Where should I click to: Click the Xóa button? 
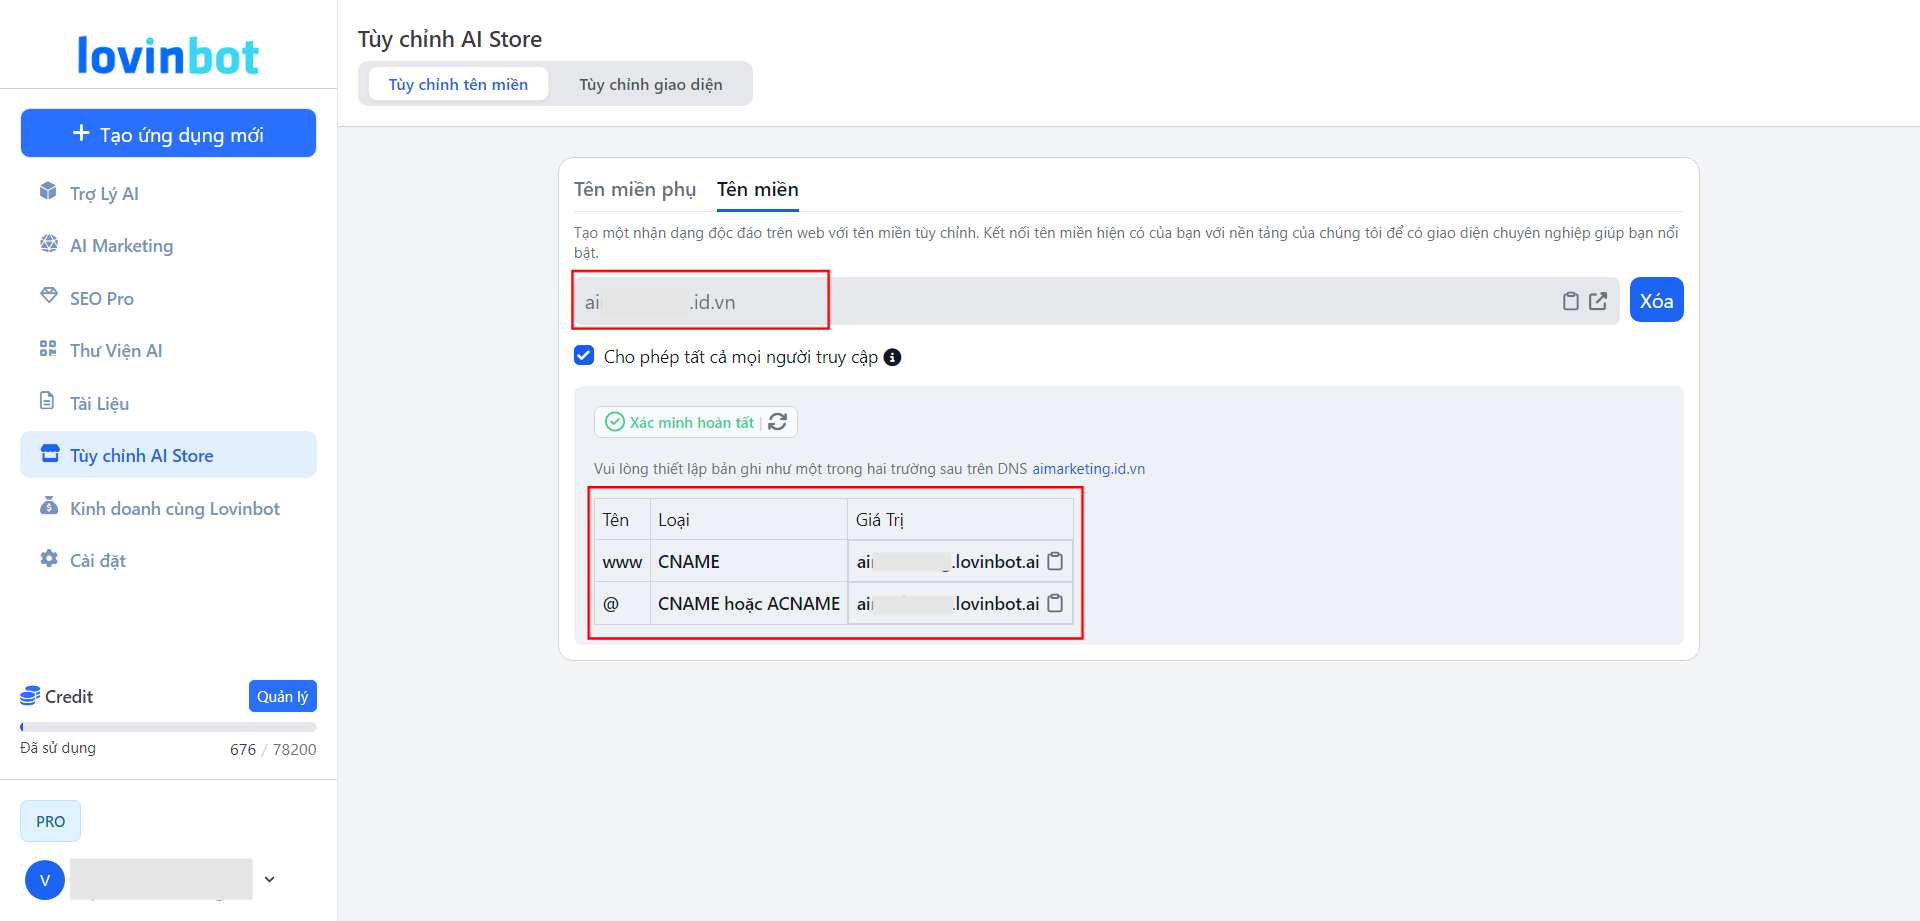tap(1656, 300)
